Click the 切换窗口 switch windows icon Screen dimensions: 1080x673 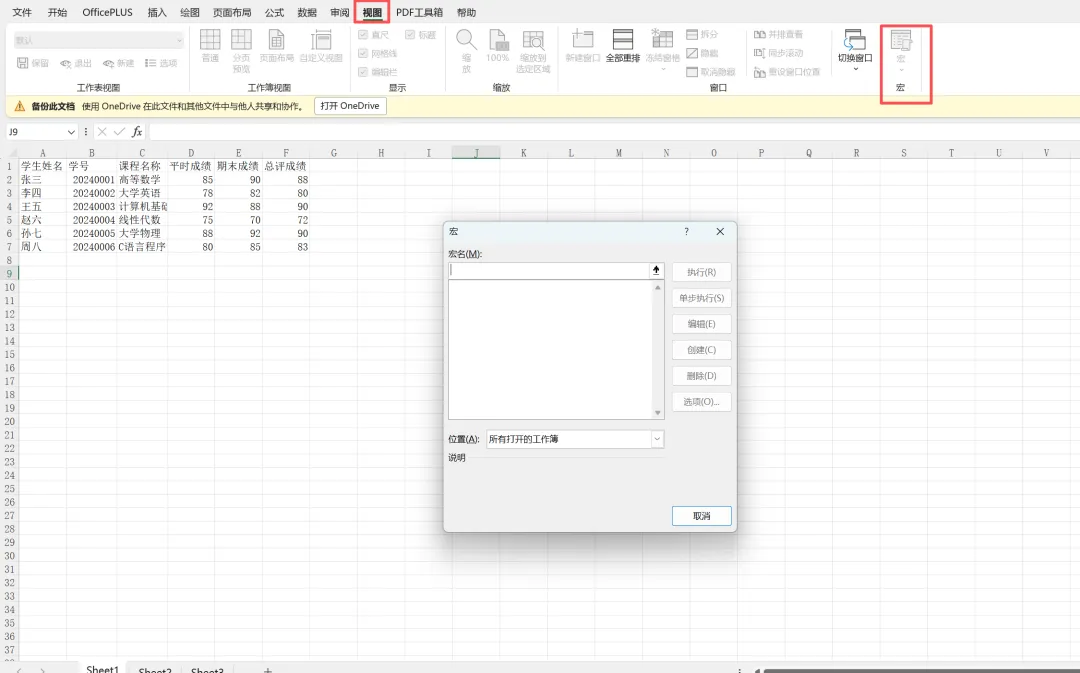click(x=855, y=39)
